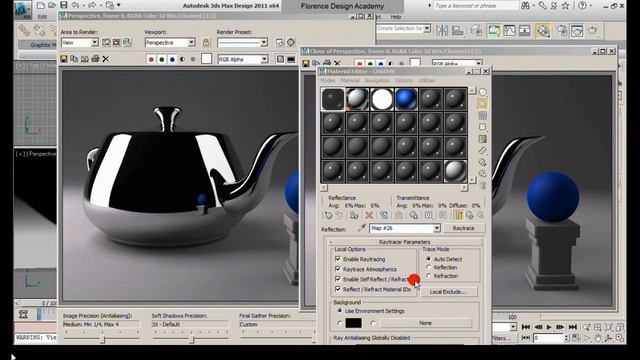This screenshot has height=360, width=640.
Task: Select the blue material sample slot
Action: pos(406,99)
